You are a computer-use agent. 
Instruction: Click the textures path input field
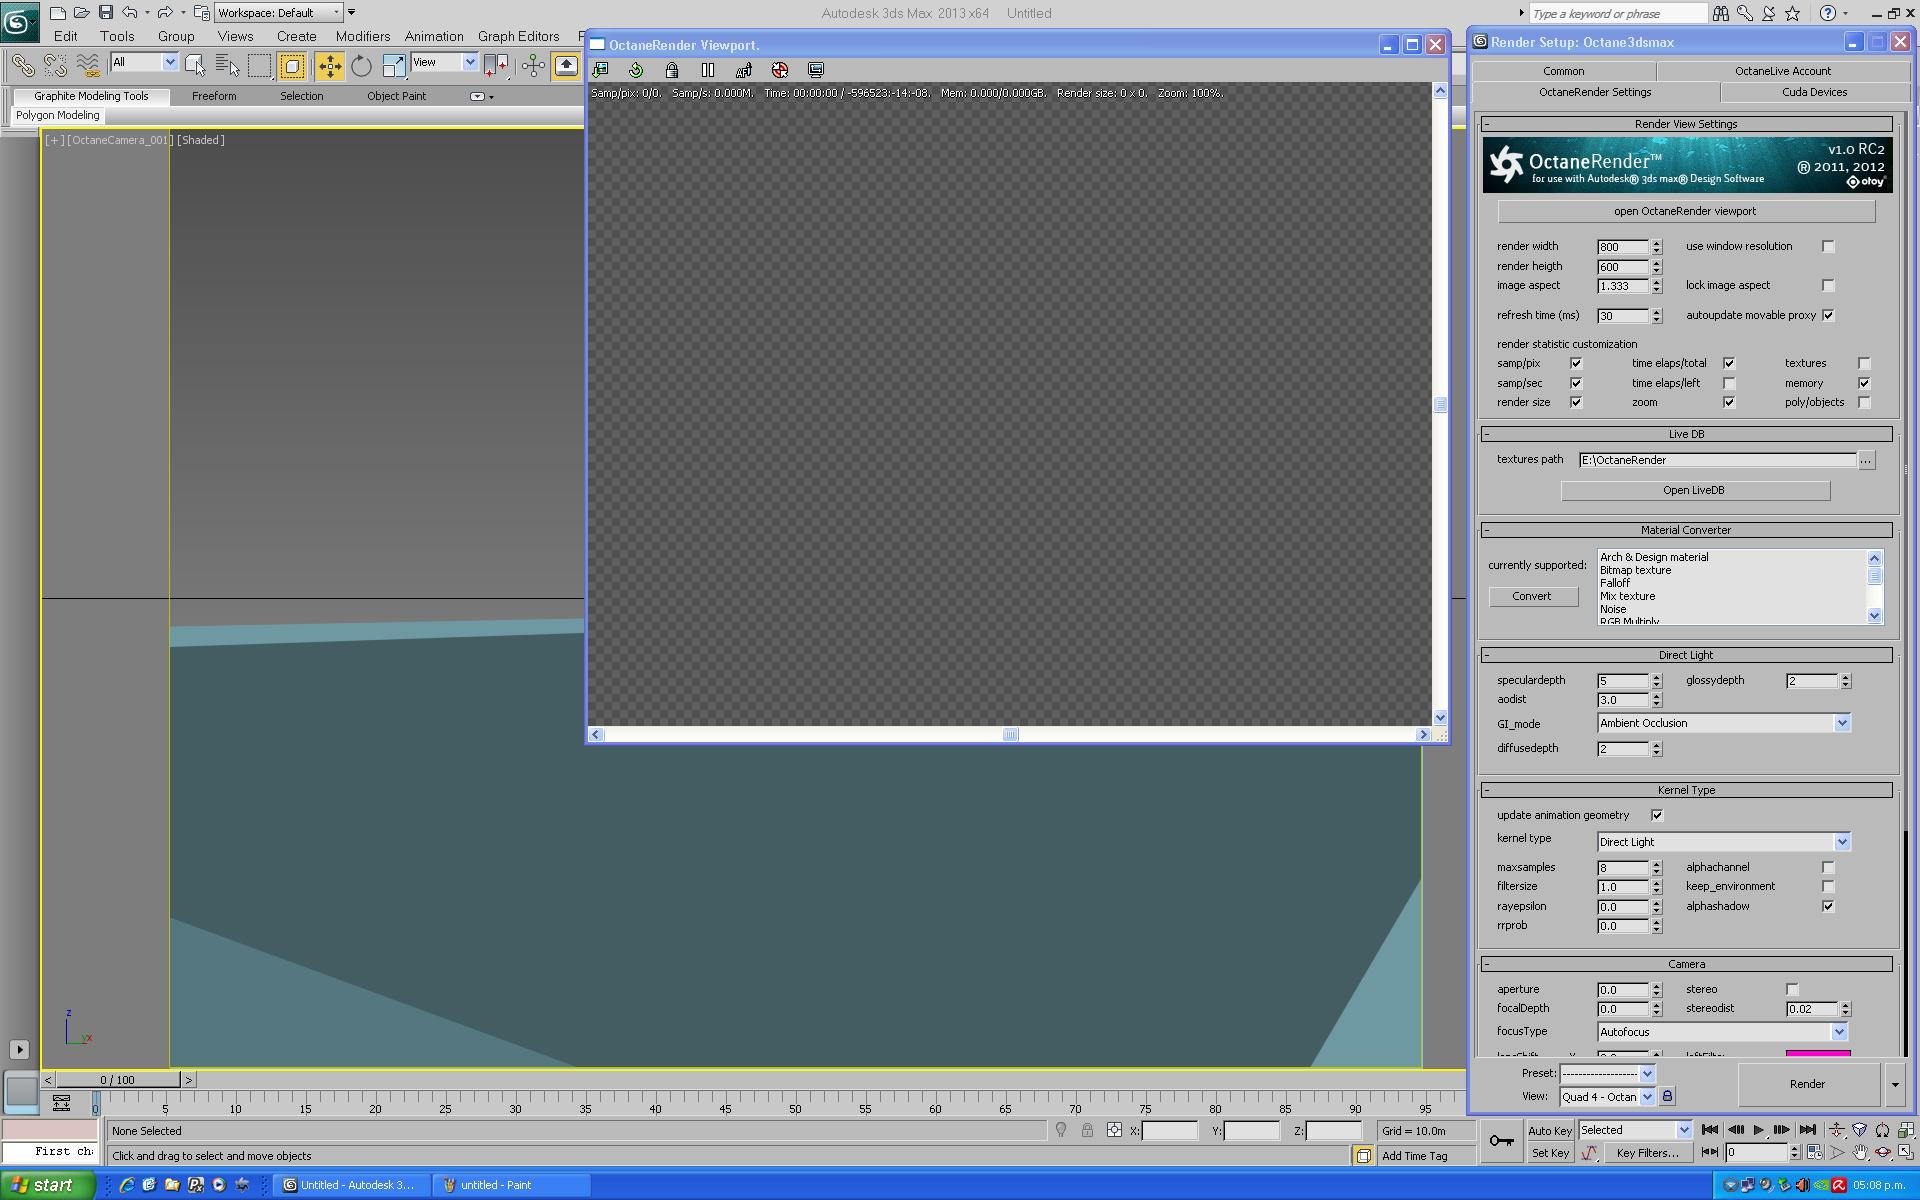(x=1716, y=460)
